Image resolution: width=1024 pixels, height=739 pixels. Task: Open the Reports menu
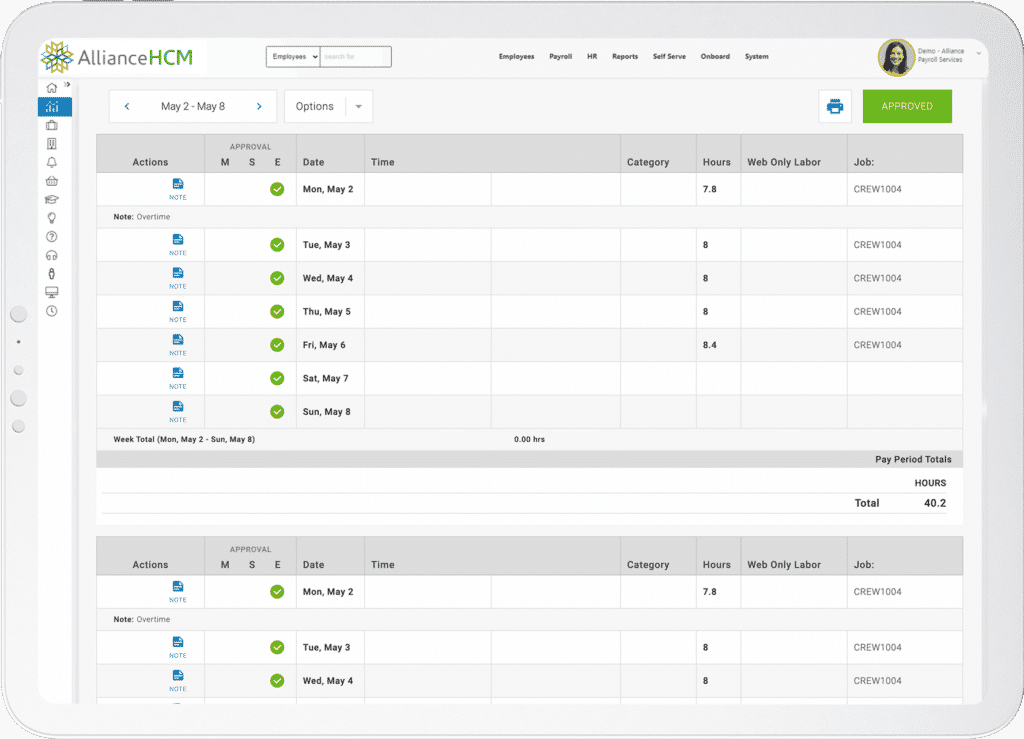tap(624, 57)
